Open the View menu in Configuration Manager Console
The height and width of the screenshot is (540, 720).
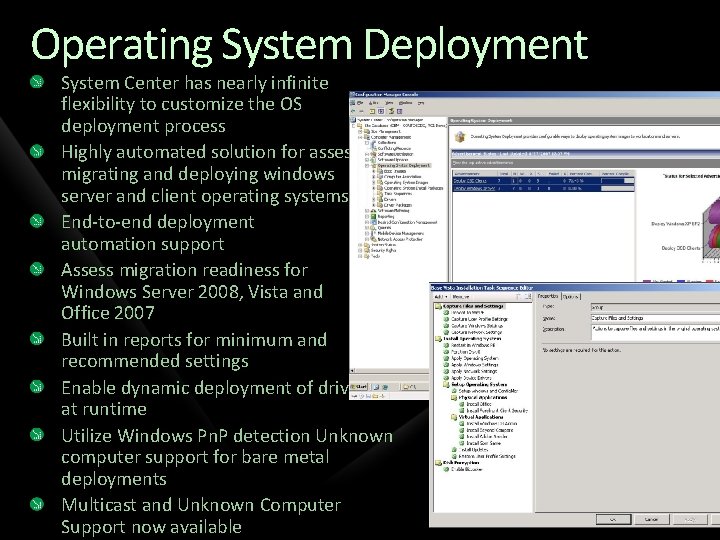point(389,103)
